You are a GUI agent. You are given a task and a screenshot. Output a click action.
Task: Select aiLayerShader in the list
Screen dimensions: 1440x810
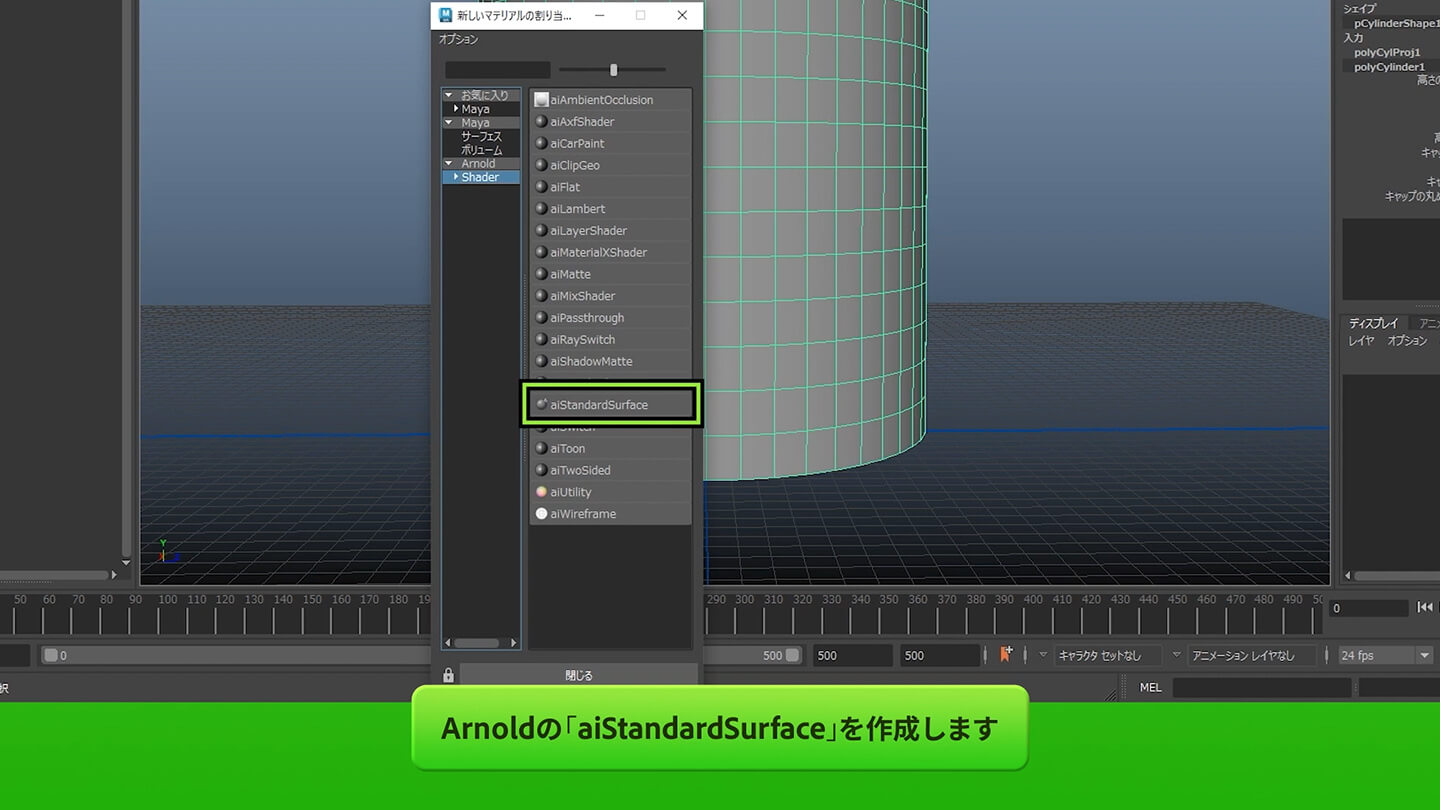tap(611, 231)
